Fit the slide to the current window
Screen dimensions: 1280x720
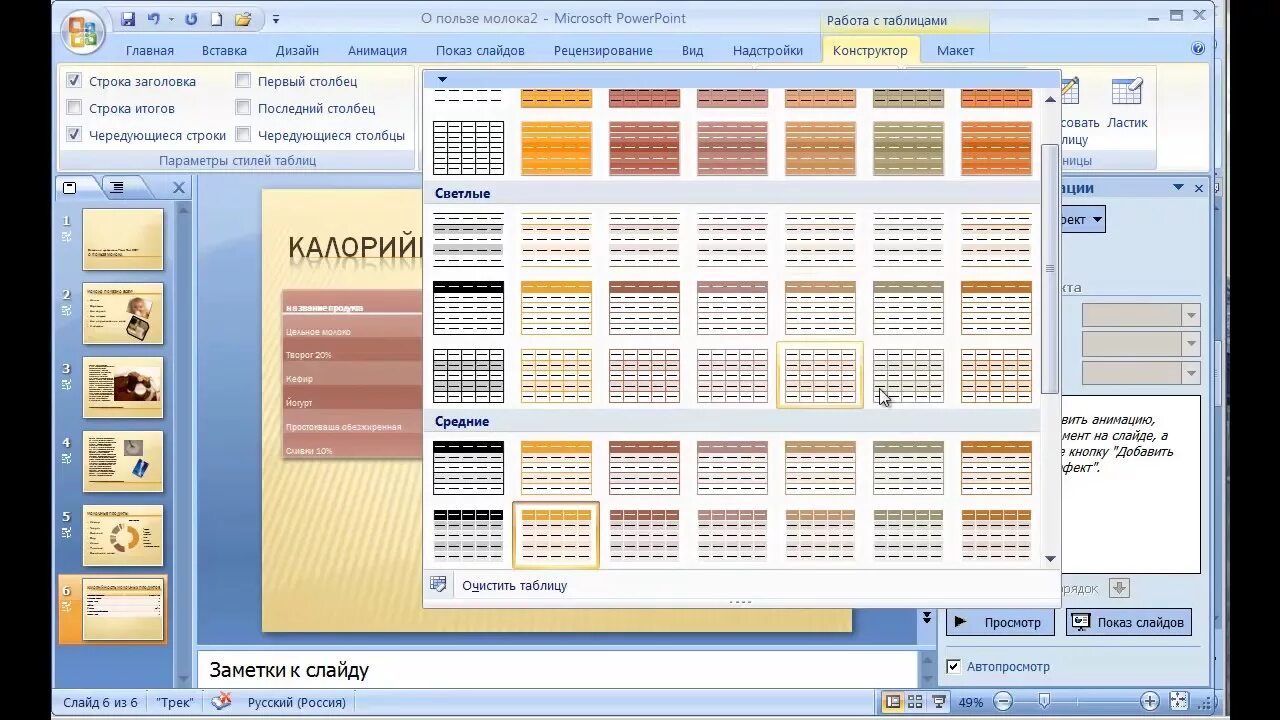(1179, 702)
